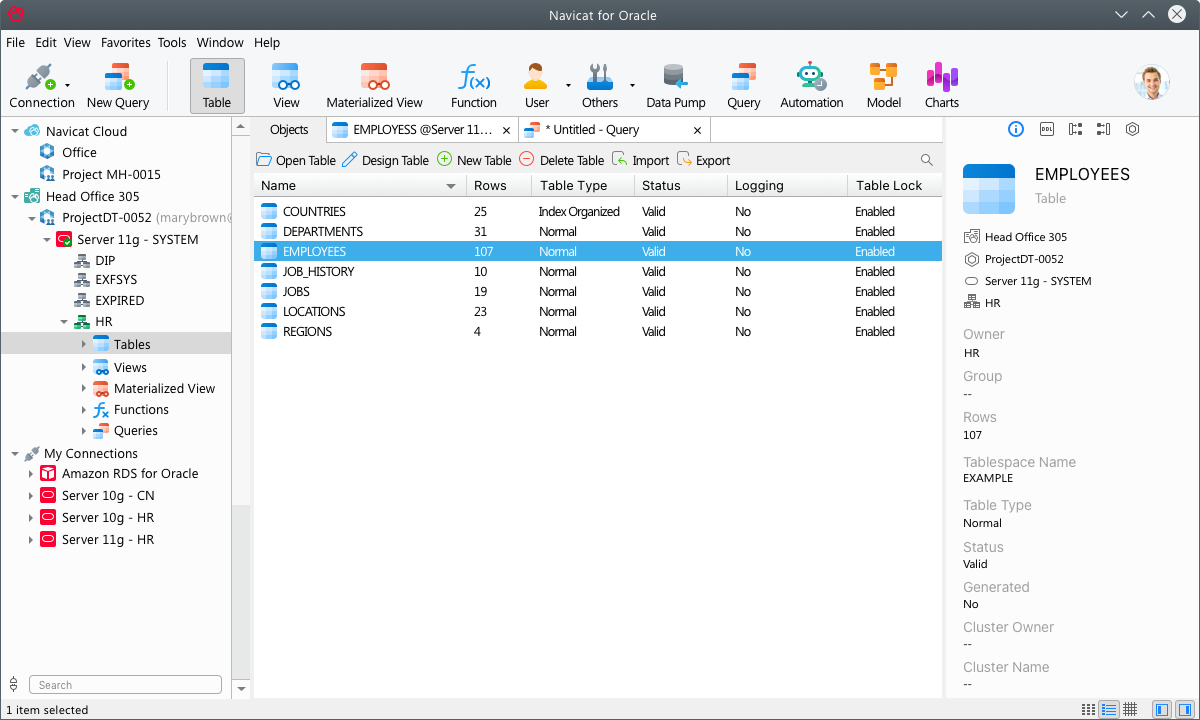Collapse the Head Office 305 node
The height and width of the screenshot is (720, 1200).
coord(15,196)
